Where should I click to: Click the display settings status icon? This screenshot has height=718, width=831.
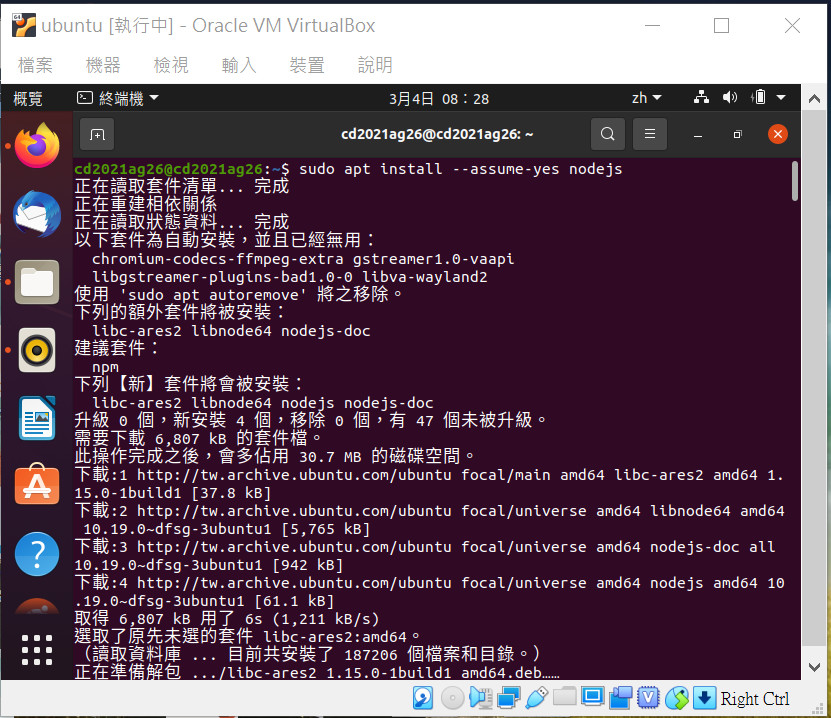coord(593,696)
